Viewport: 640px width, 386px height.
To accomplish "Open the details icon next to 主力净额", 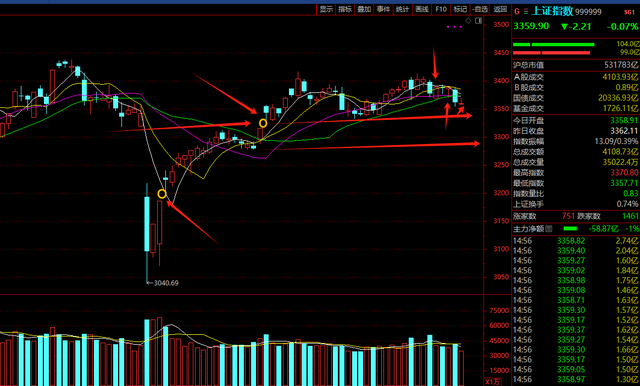I will coord(549,228).
